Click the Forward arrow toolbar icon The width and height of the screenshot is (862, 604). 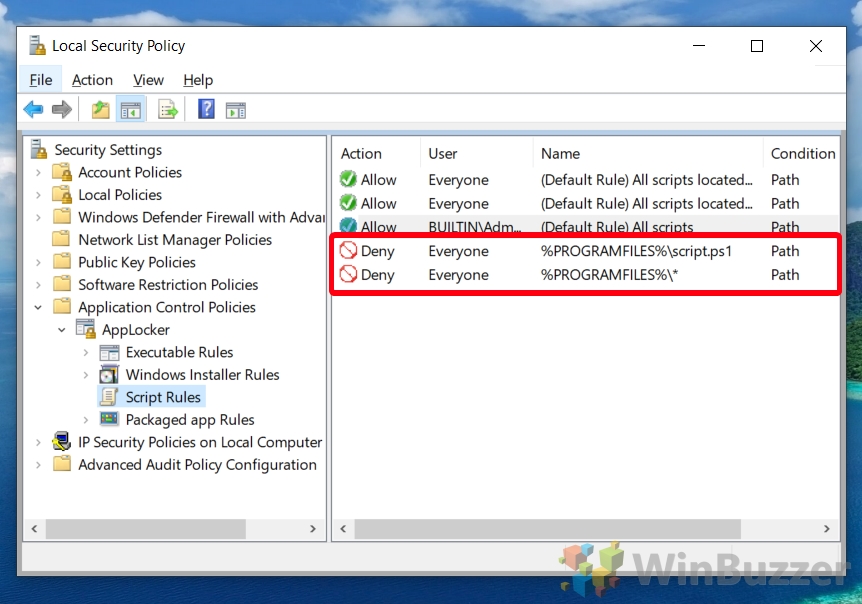click(x=62, y=110)
